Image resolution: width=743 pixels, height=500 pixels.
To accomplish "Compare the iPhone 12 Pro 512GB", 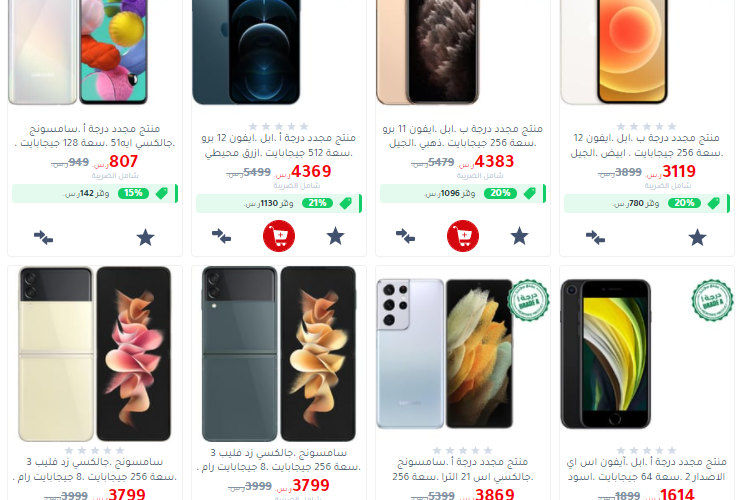I will click(221, 236).
